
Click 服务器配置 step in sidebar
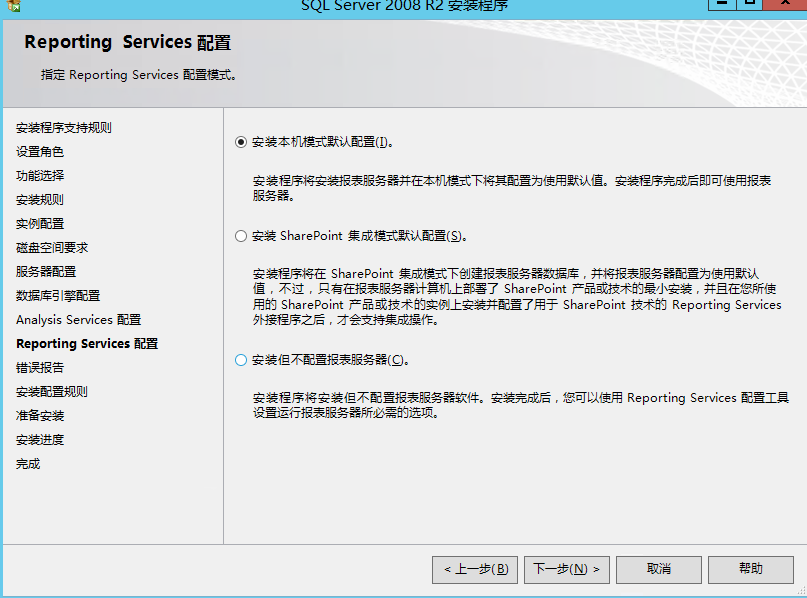[46, 272]
